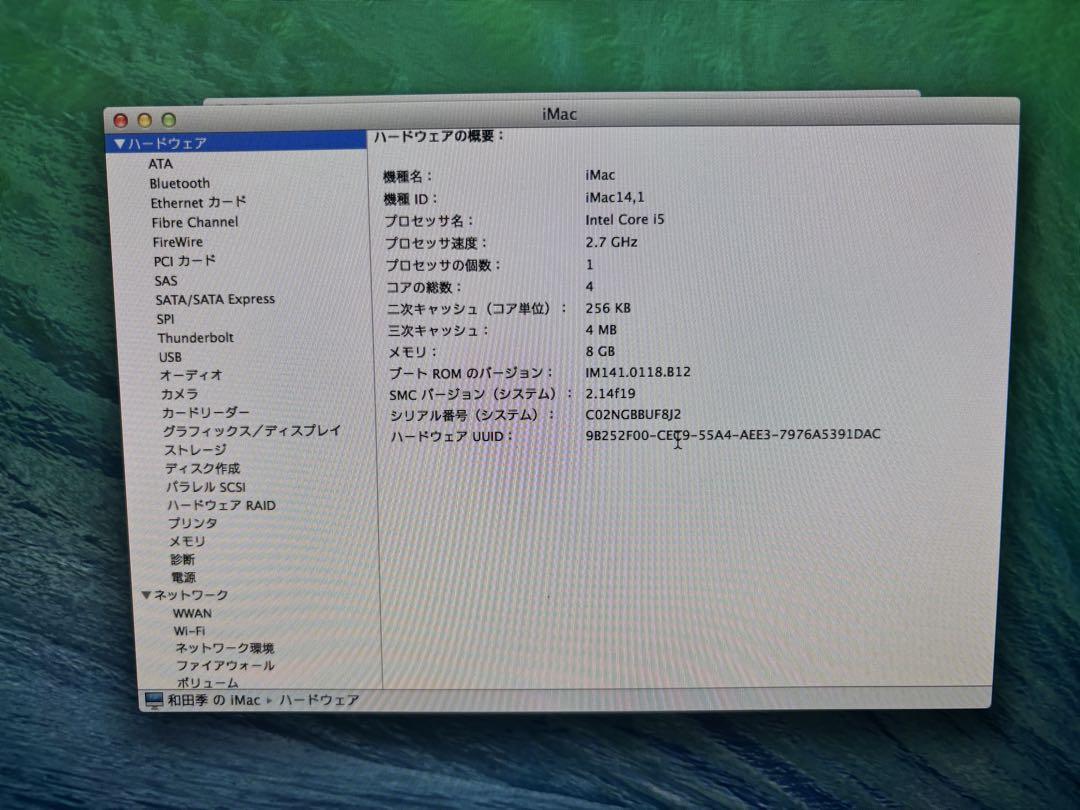The image size is (1080, 810).
Task: Collapse the ハードウェア section triangle
Action: tap(119, 144)
